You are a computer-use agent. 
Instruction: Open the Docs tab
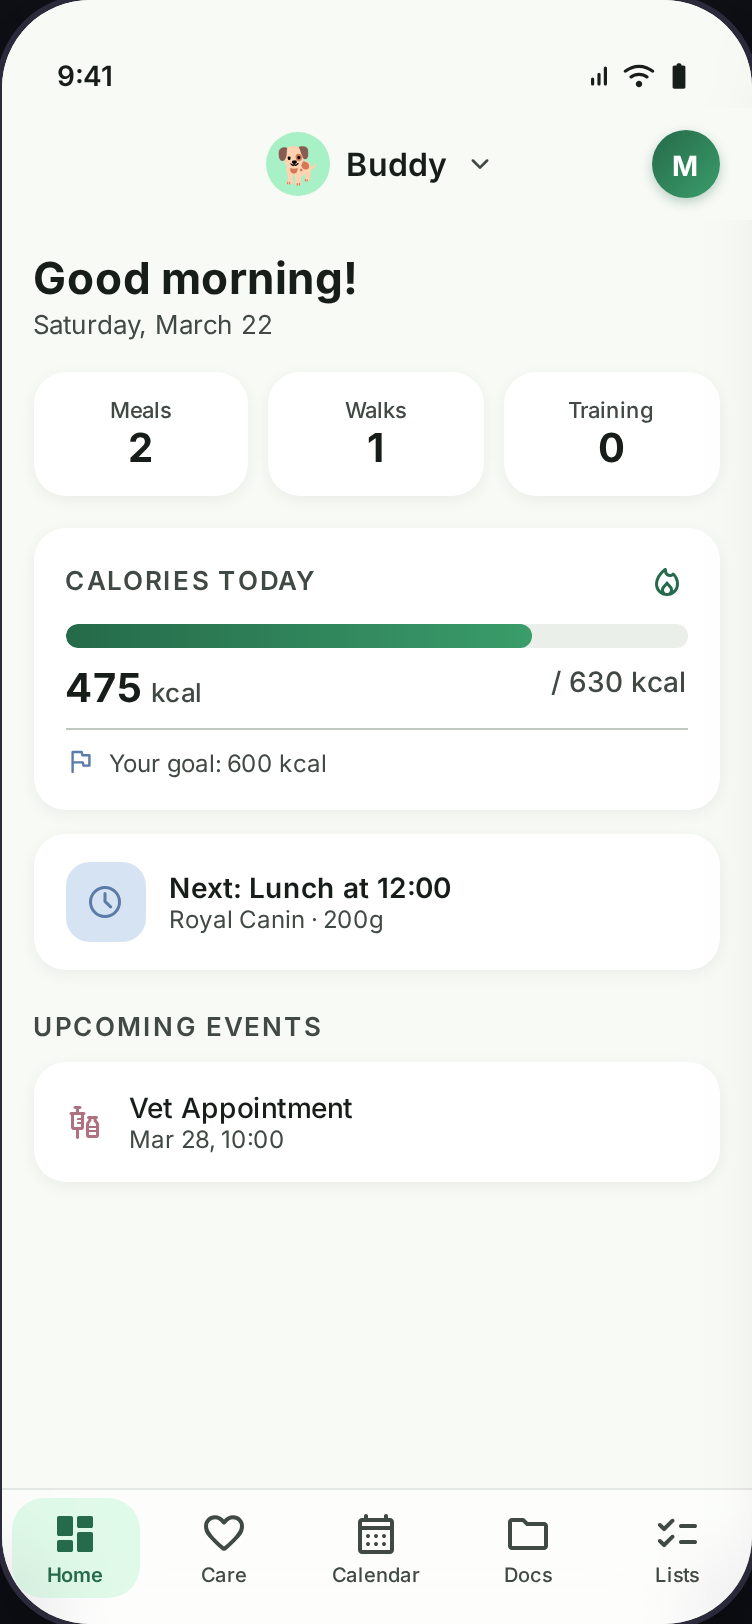[x=528, y=1548]
